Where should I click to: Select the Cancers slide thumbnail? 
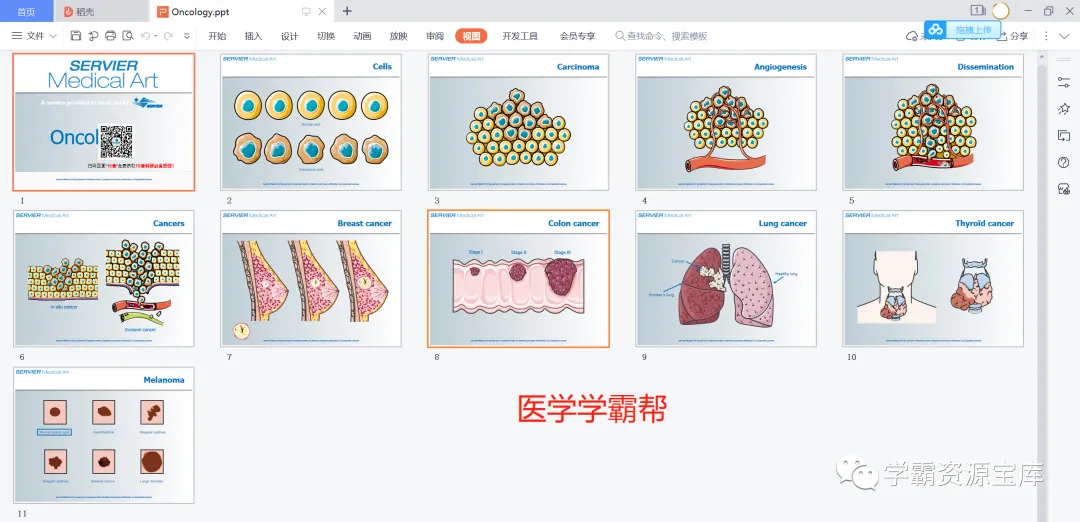(104, 278)
